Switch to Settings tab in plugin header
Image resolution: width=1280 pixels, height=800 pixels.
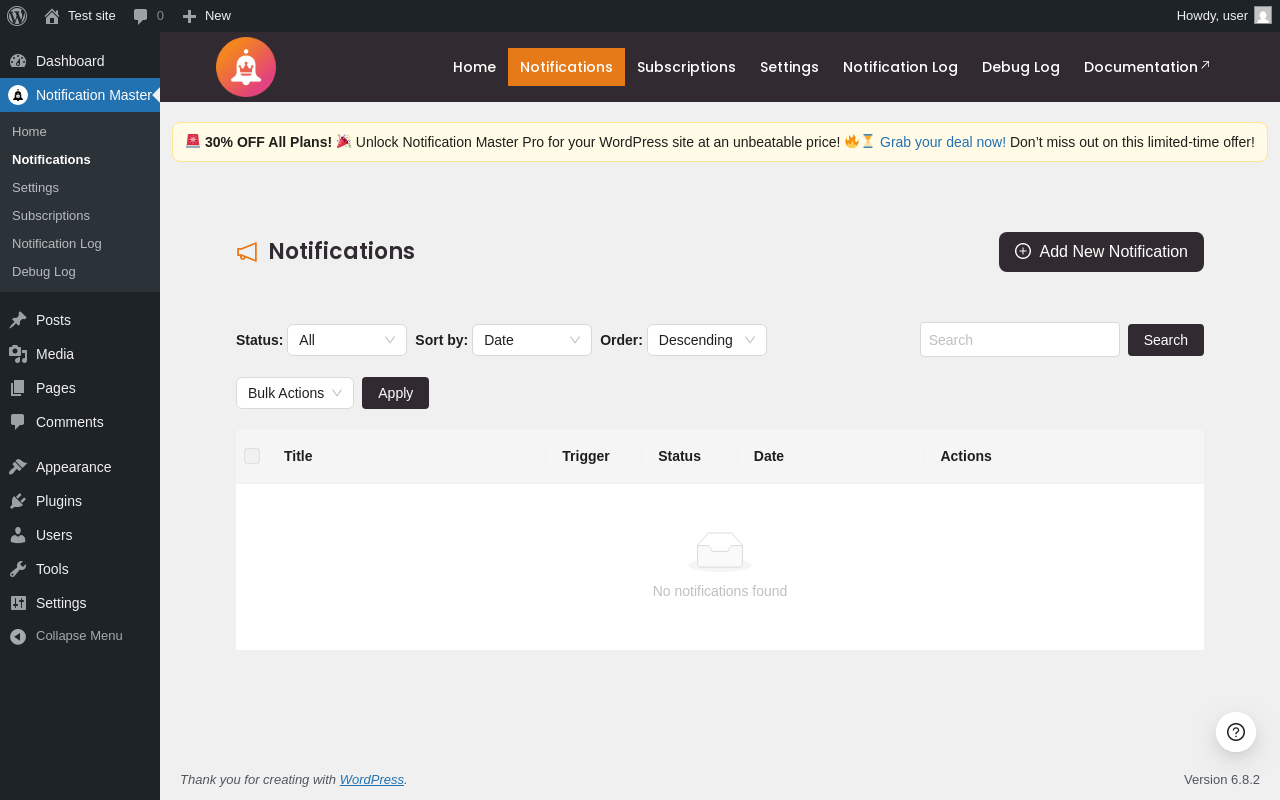[x=789, y=67]
